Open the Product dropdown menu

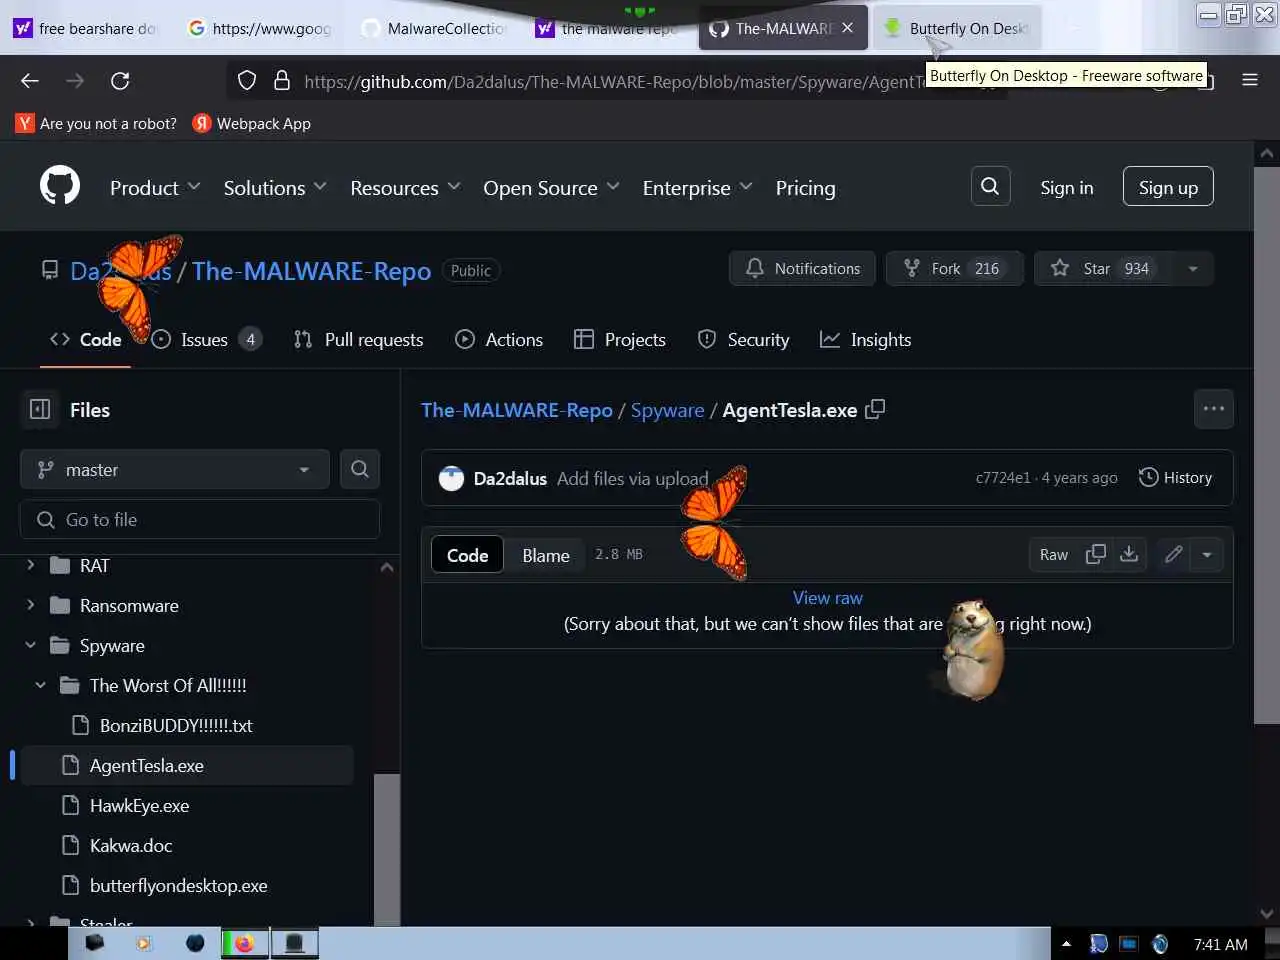click(x=155, y=188)
